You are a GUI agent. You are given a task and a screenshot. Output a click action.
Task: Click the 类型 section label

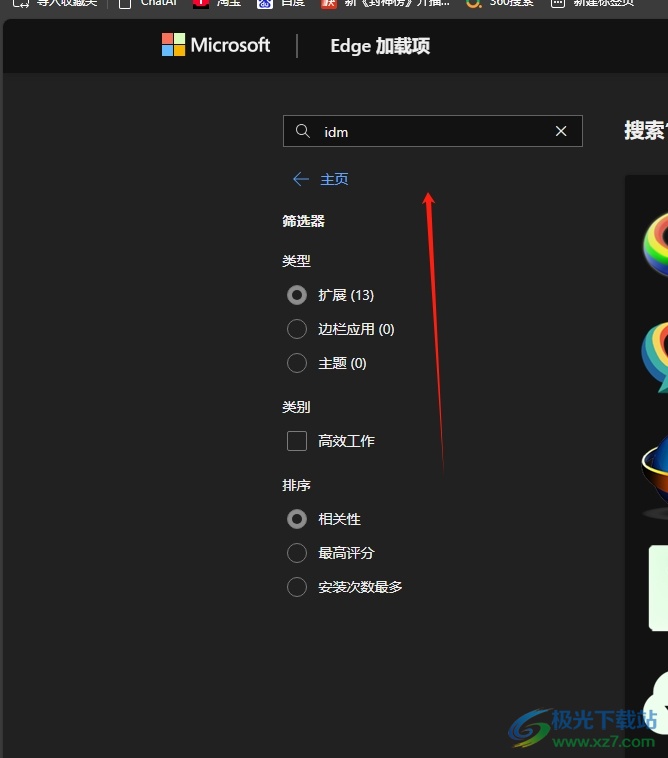pos(296,261)
